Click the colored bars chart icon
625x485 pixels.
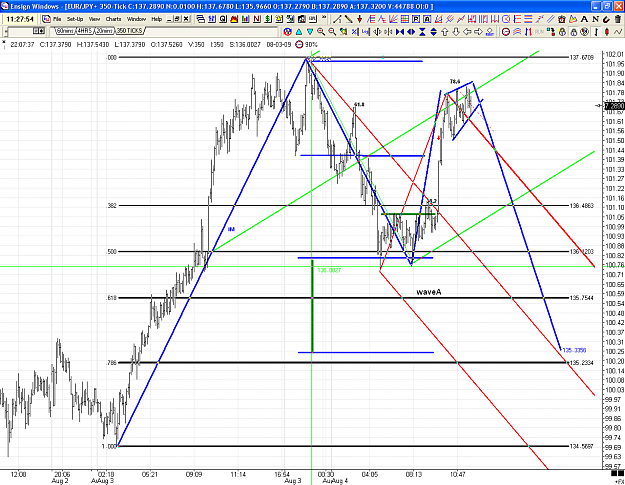[x=245, y=19]
